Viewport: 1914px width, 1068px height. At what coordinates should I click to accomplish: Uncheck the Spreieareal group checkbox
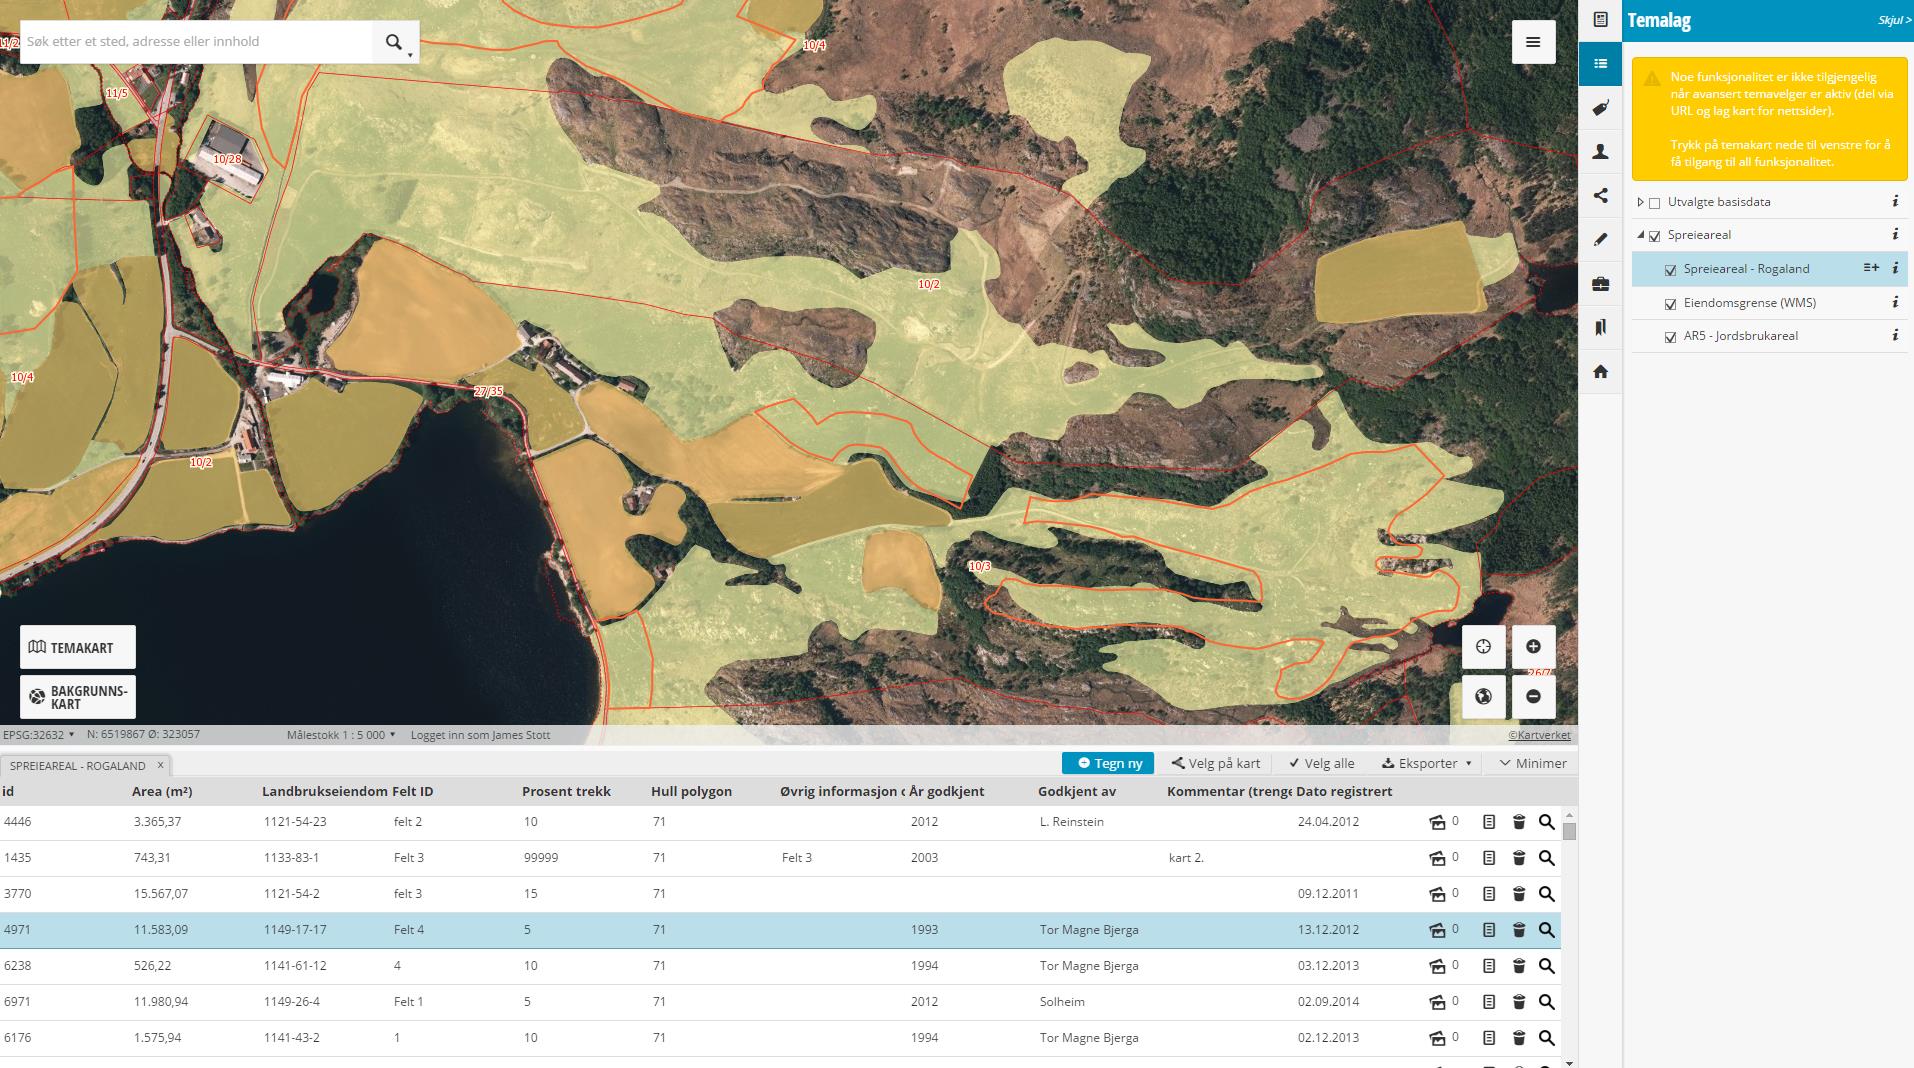[1654, 236]
